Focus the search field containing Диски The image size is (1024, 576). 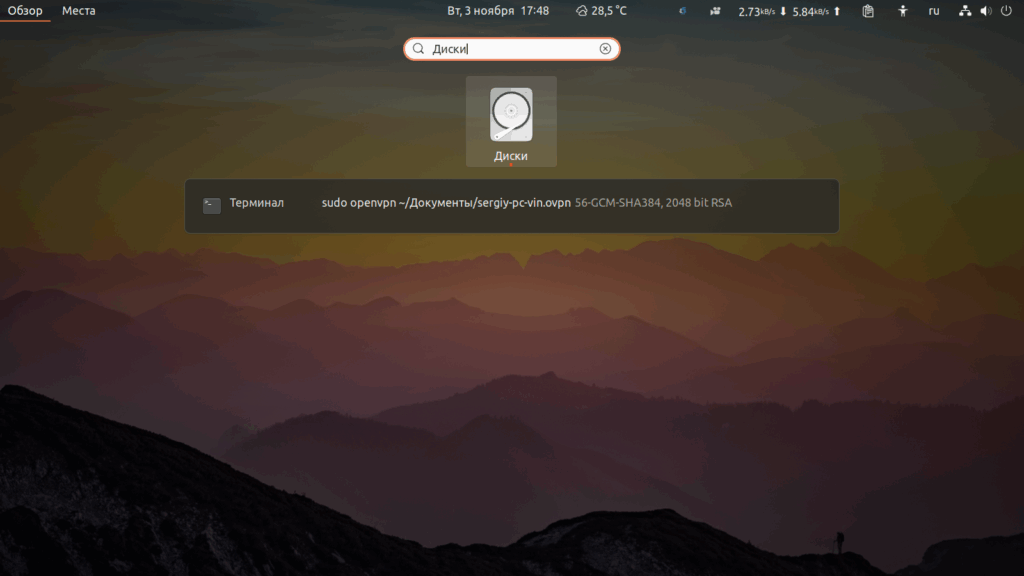511,49
